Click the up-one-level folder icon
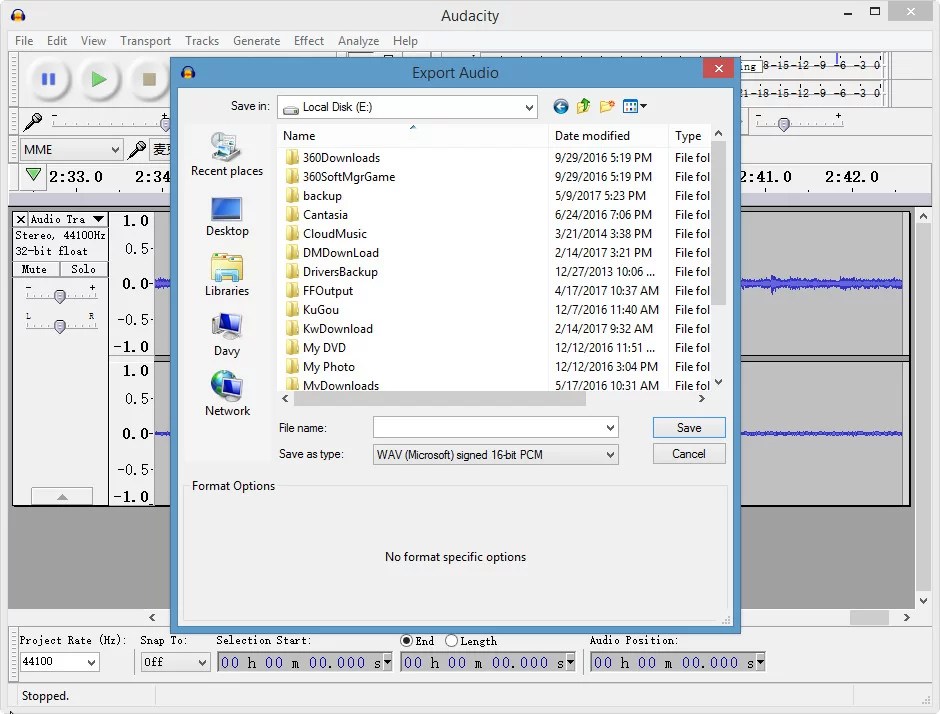Viewport: 940px width, 714px height. click(x=583, y=106)
